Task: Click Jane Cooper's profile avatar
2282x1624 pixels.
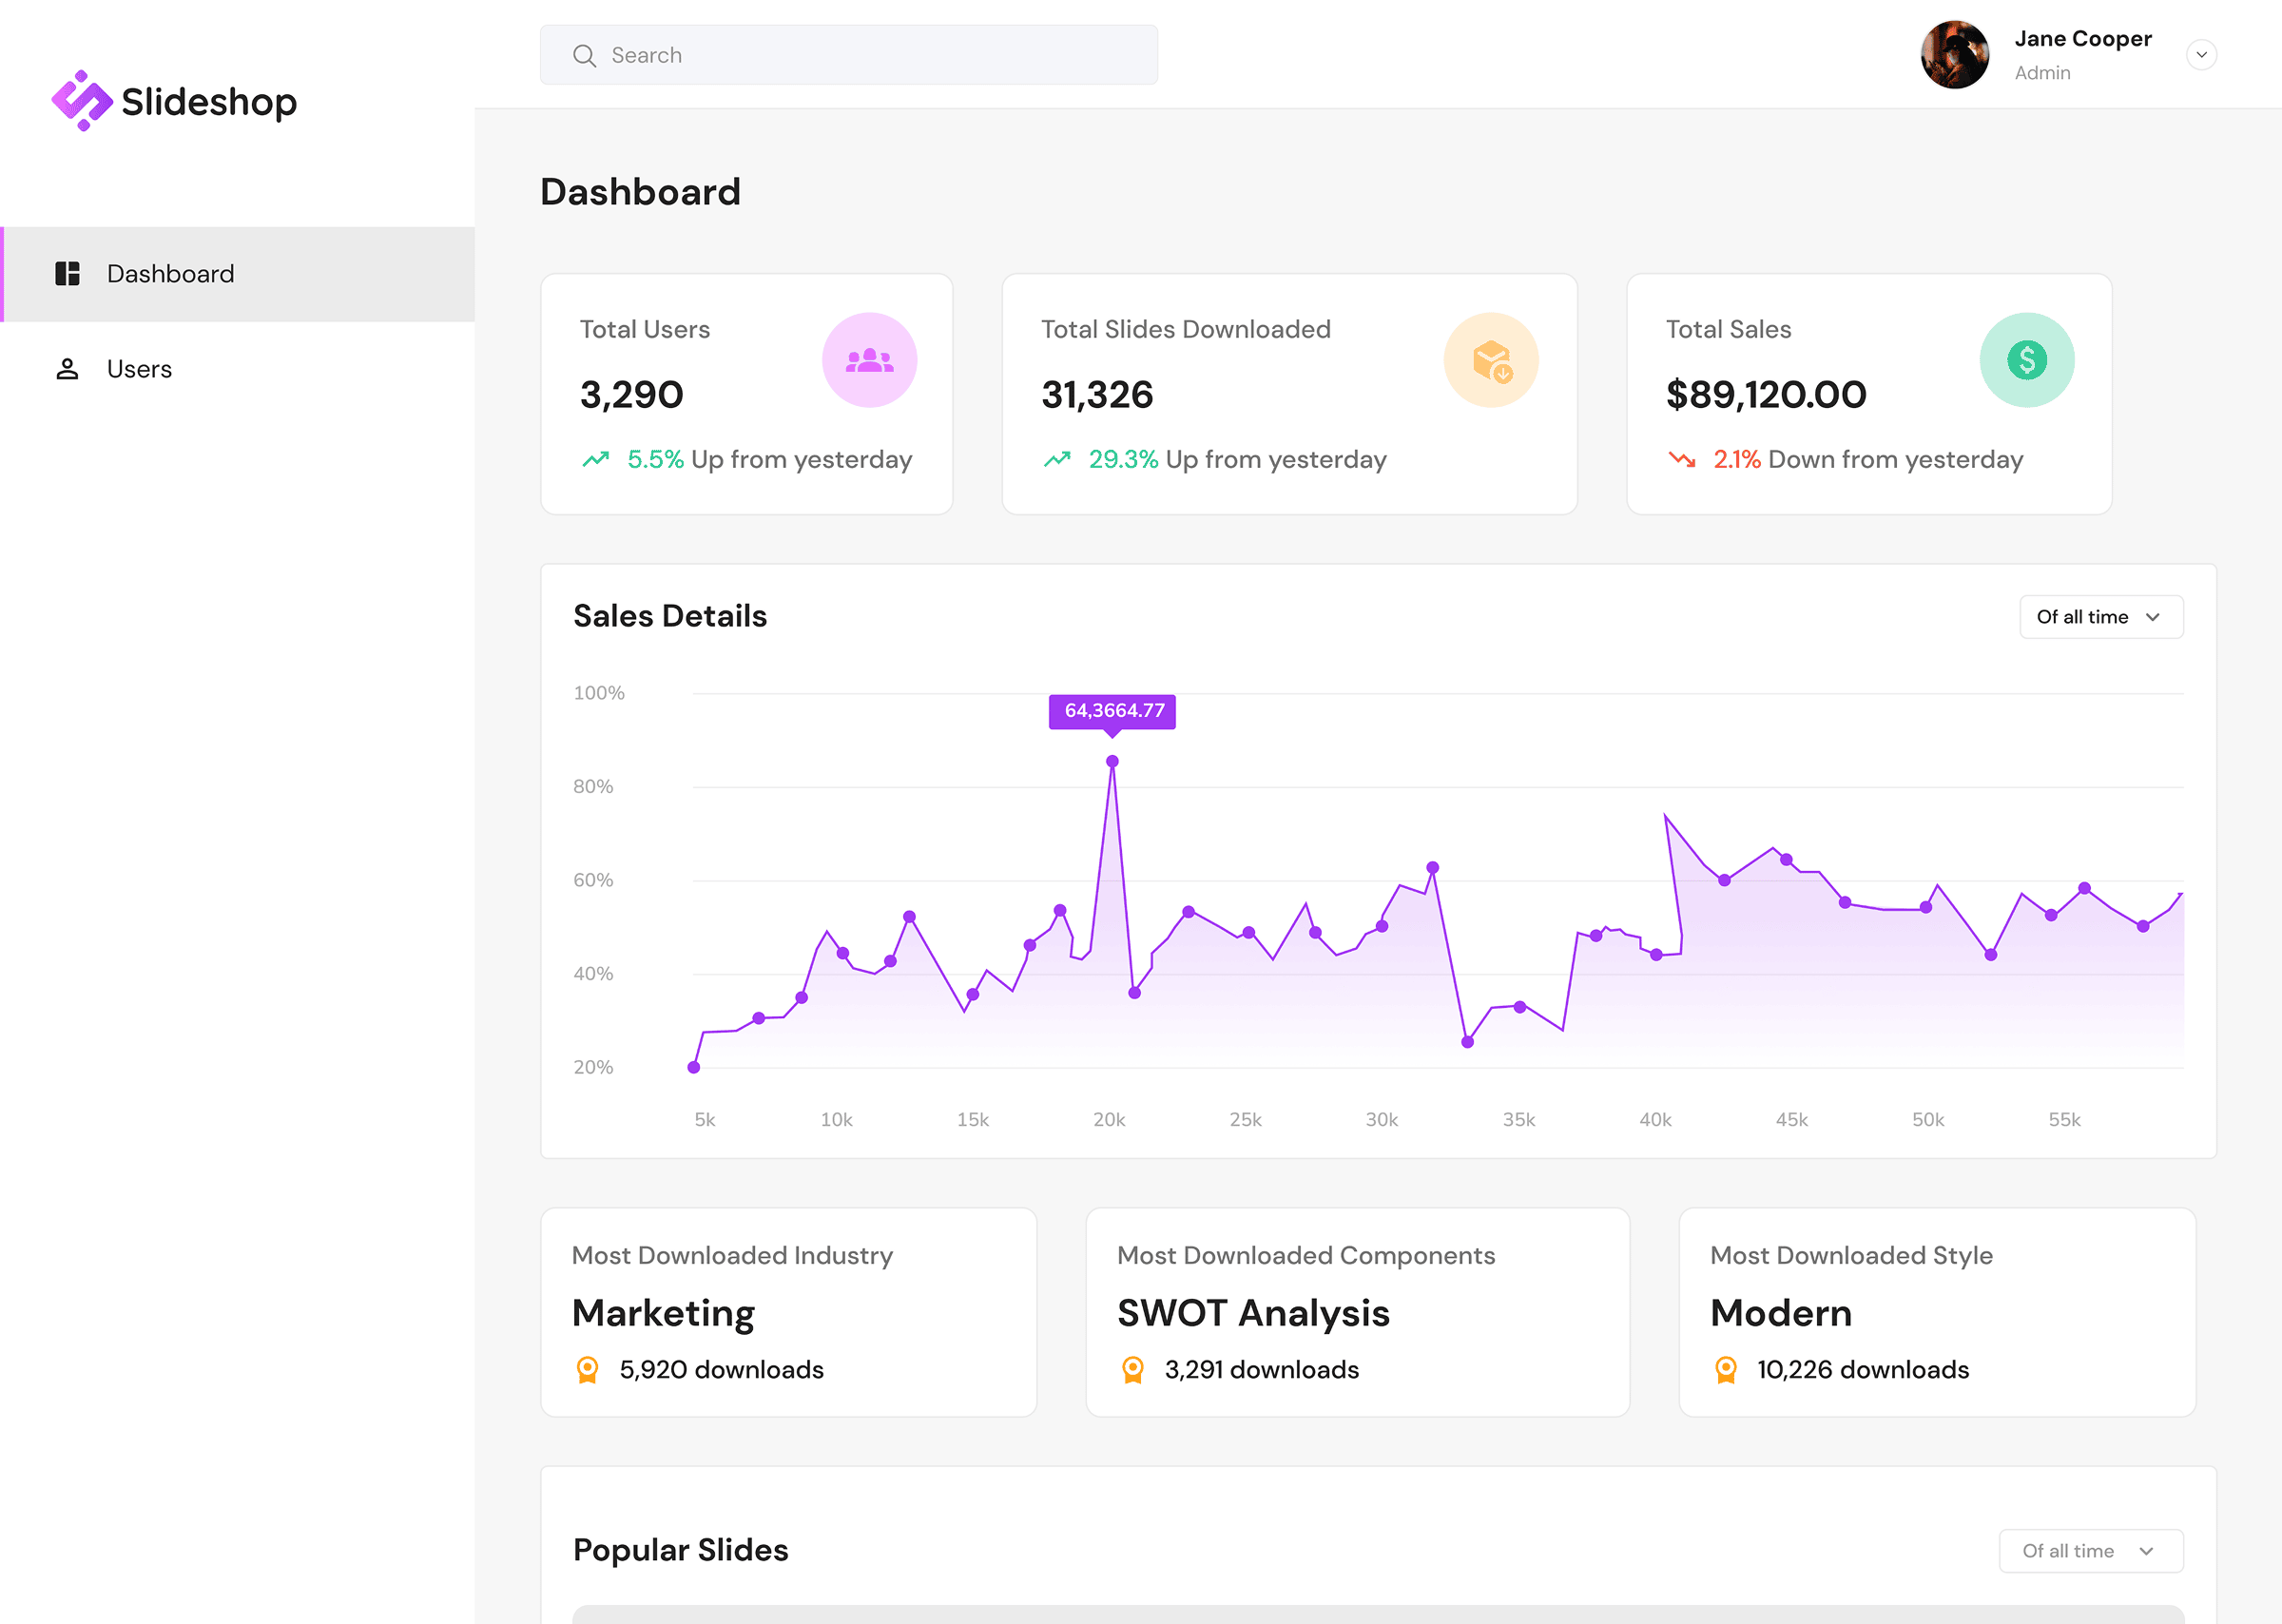Action: tap(1954, 55)
